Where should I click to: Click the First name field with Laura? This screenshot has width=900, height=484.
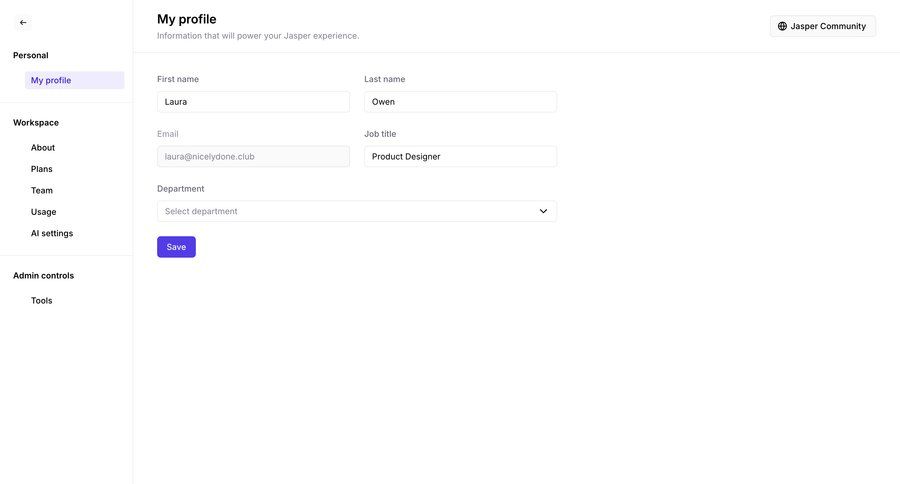(x=253, y=102)
